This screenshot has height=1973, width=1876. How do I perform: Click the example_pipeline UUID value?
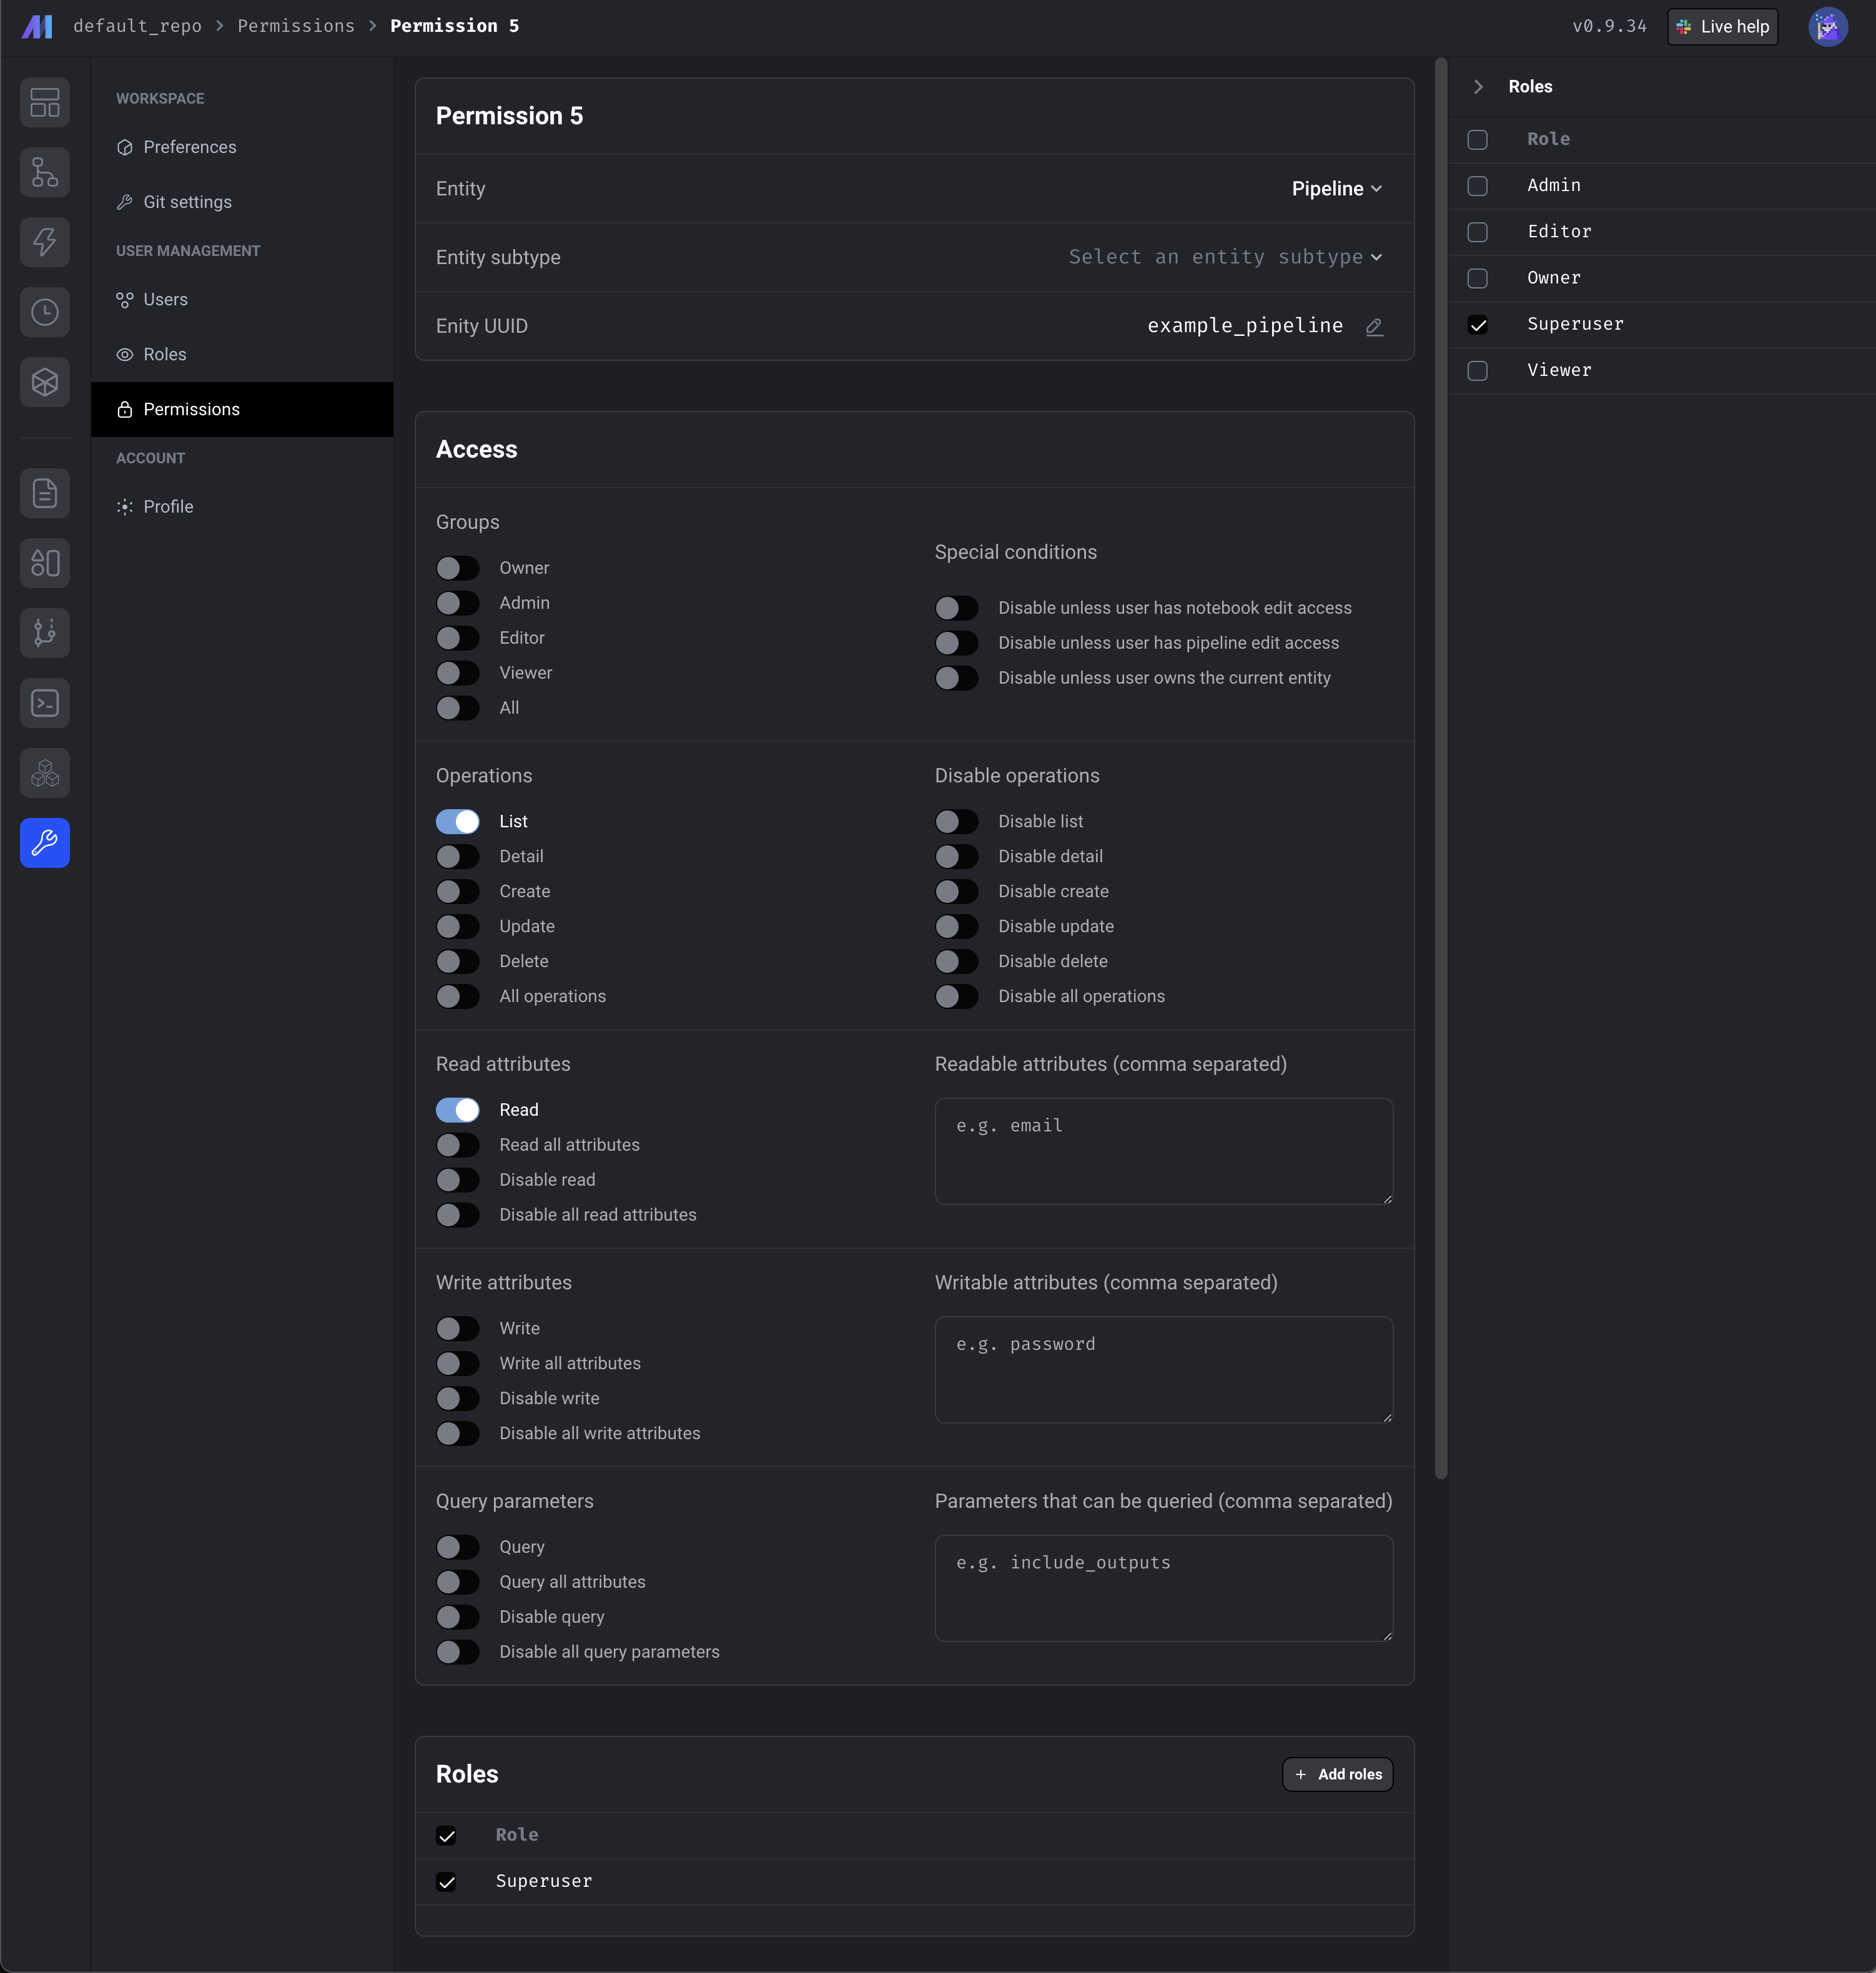(1245, 326)
